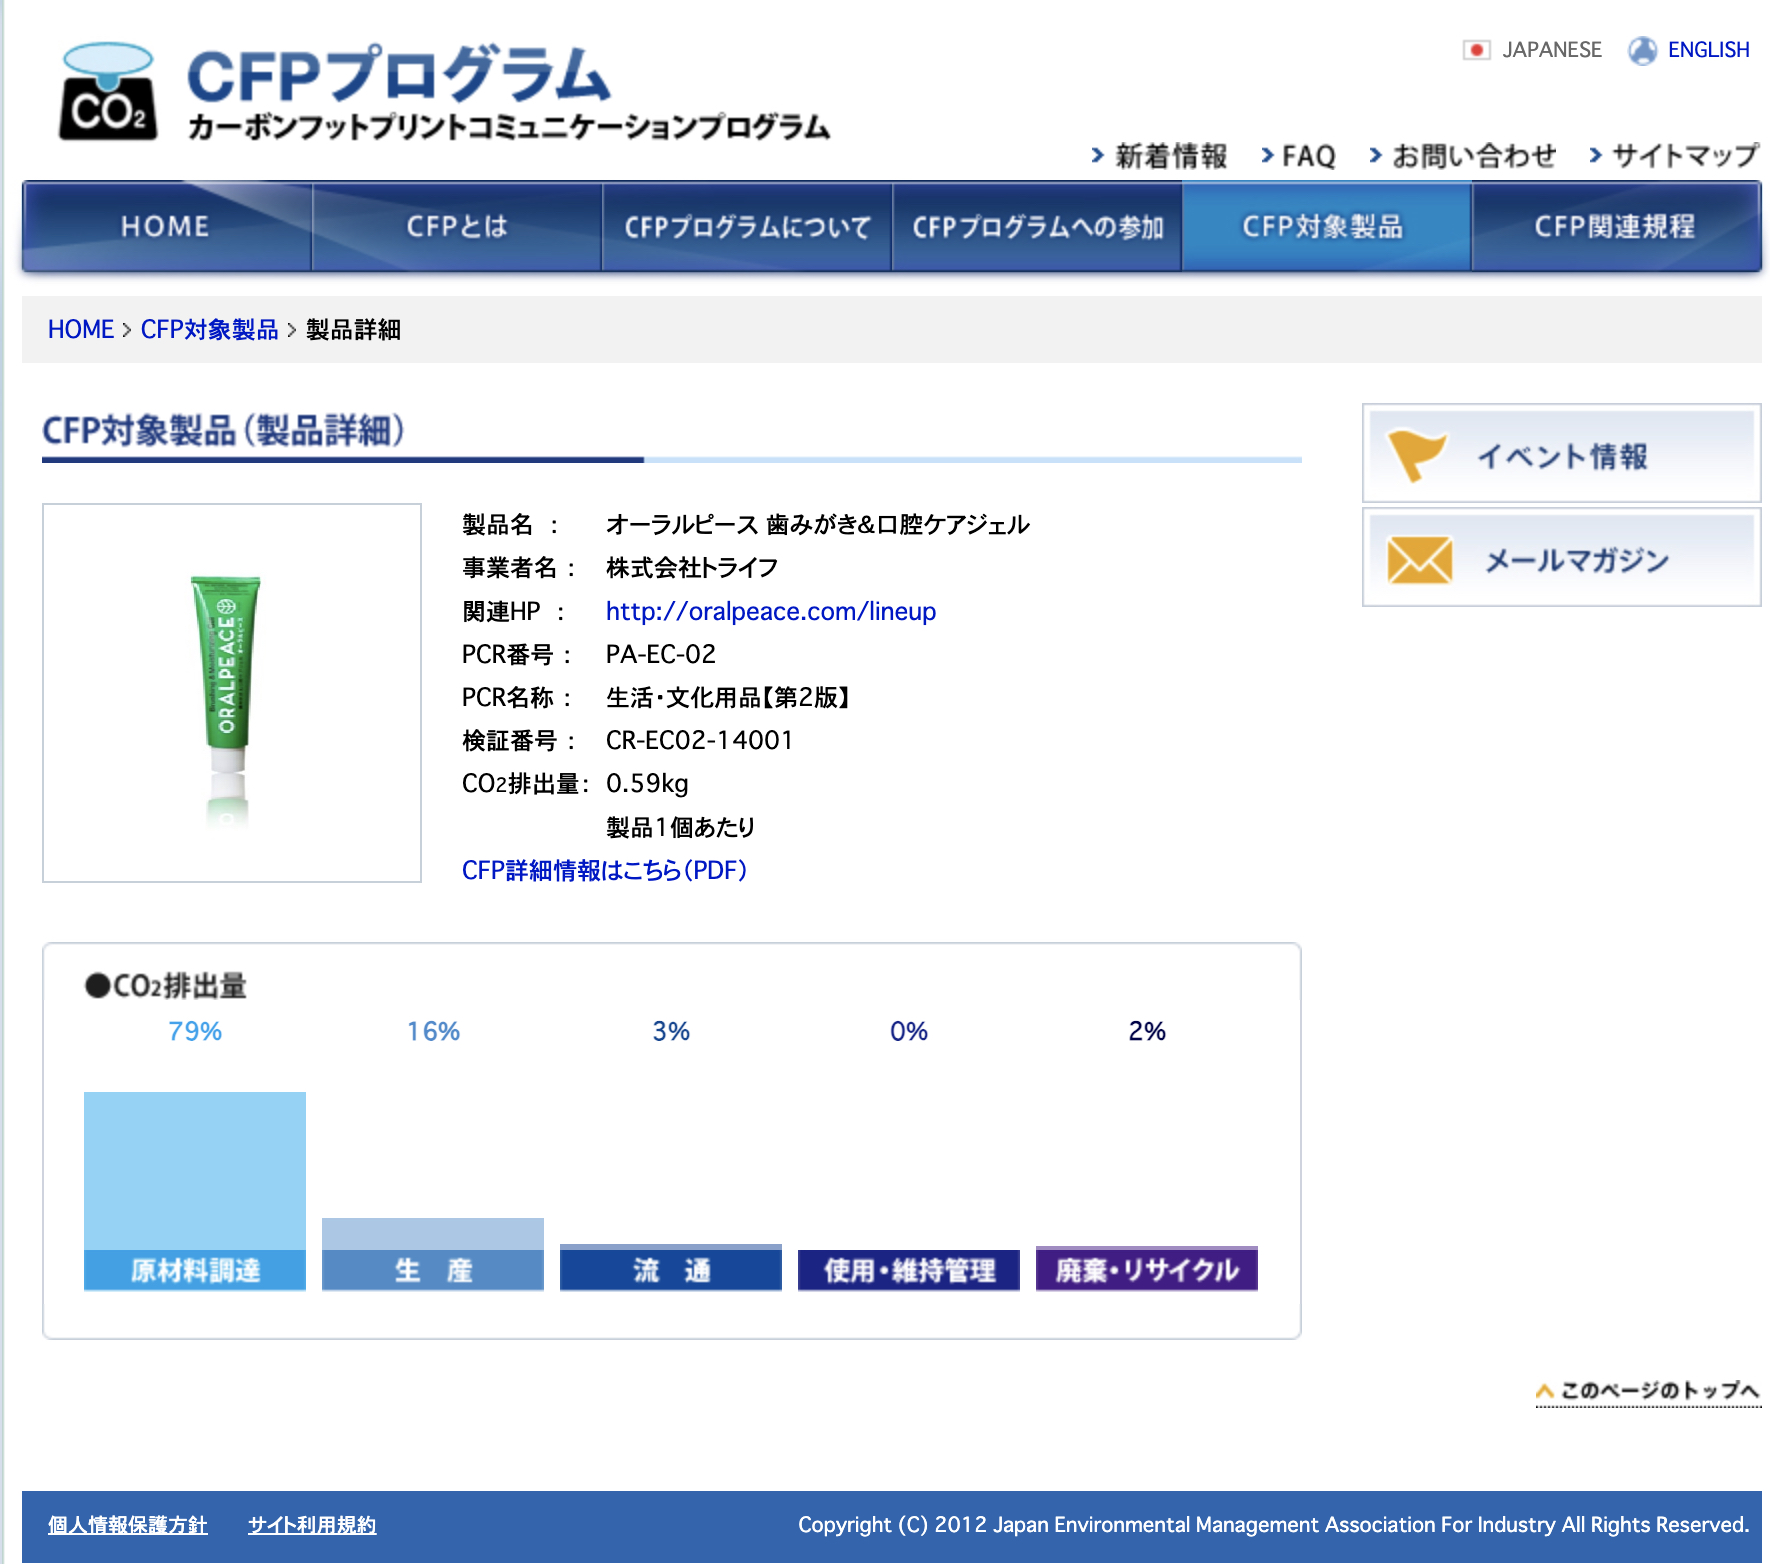Image resolution: width=1770 pixels, height=1564 pixels.
Task: Click the 0% value above 使用・維持管理
Action: pos(909,1031)
